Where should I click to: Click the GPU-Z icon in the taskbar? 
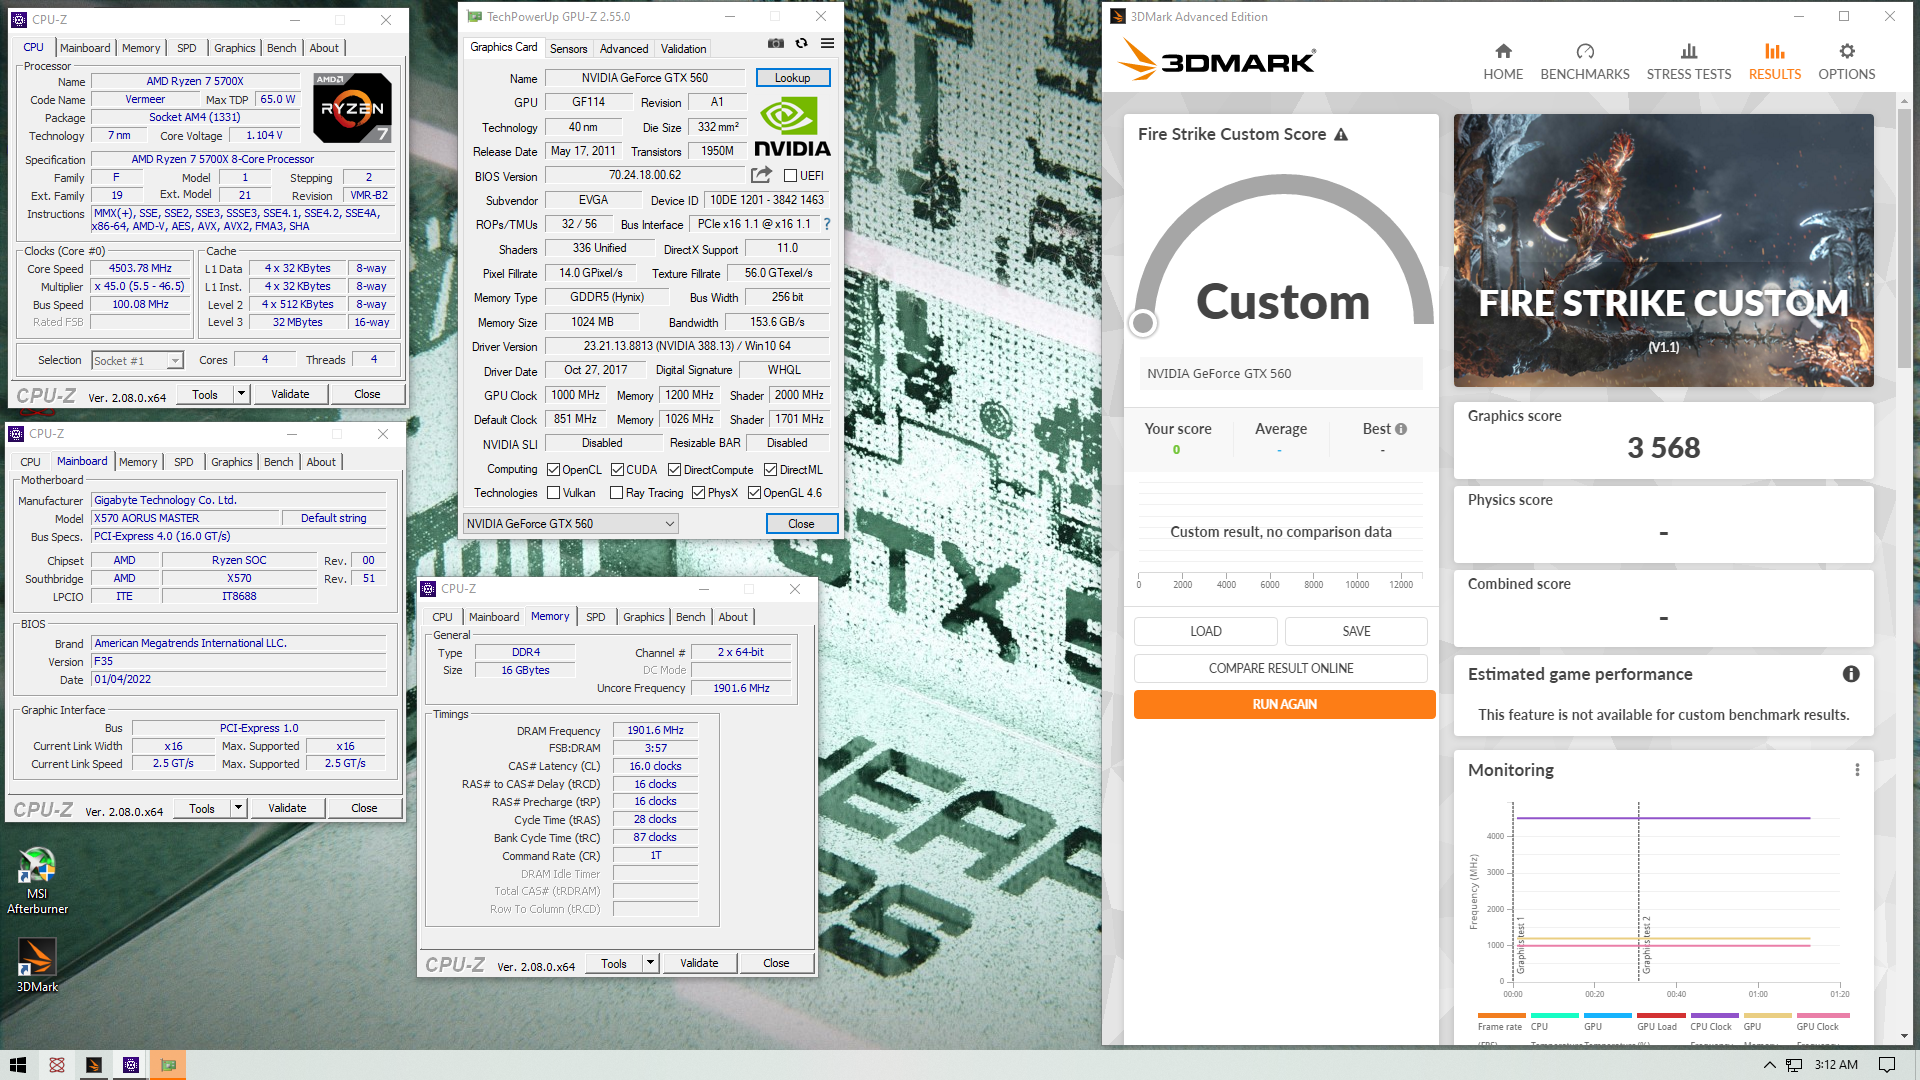point(168,1065)
